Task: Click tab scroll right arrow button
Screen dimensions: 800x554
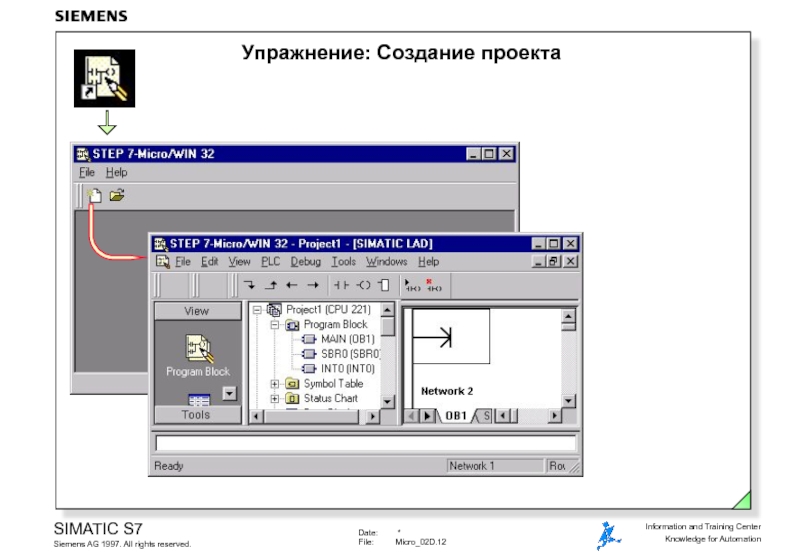Action: [x=427, y=416]
